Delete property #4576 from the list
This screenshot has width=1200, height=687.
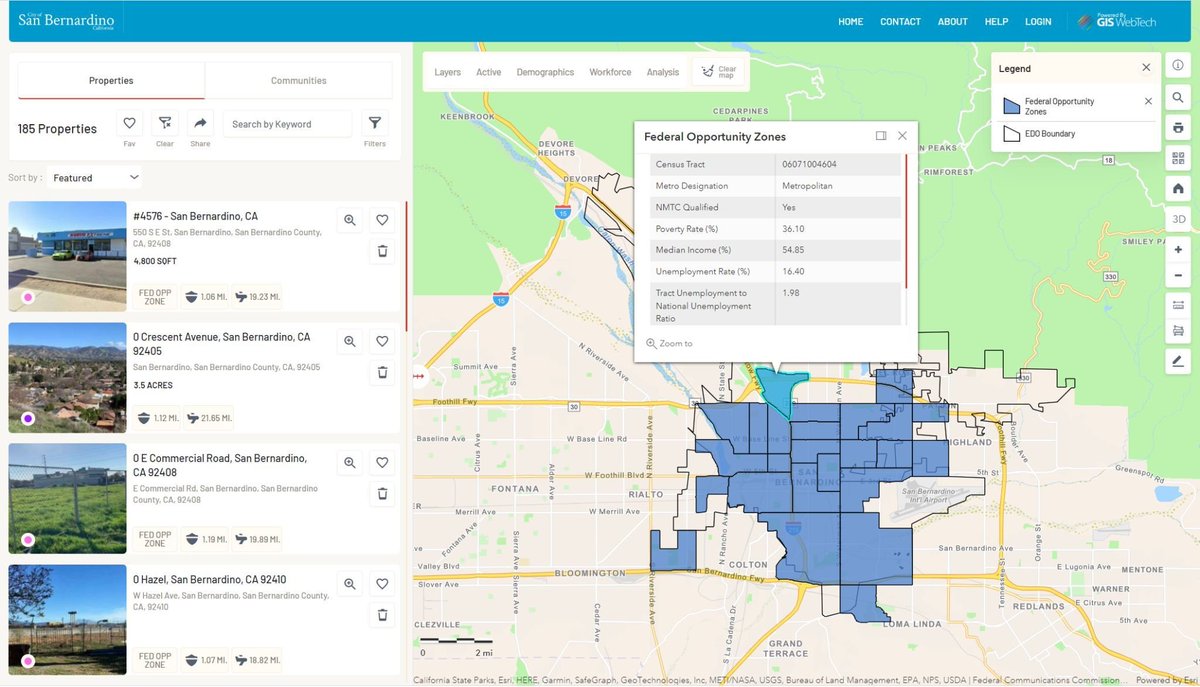pyautogui.click(x=382, y=251)
